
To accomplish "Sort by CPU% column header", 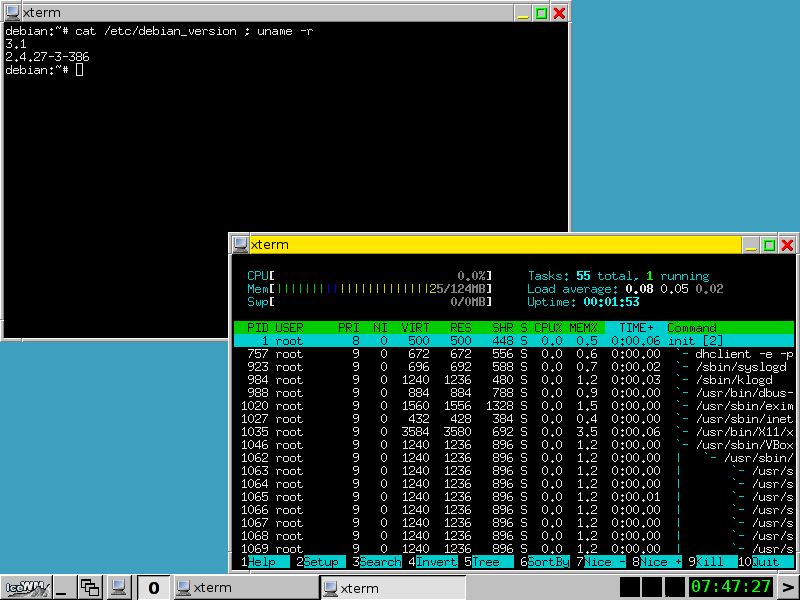I will [548, 328].
